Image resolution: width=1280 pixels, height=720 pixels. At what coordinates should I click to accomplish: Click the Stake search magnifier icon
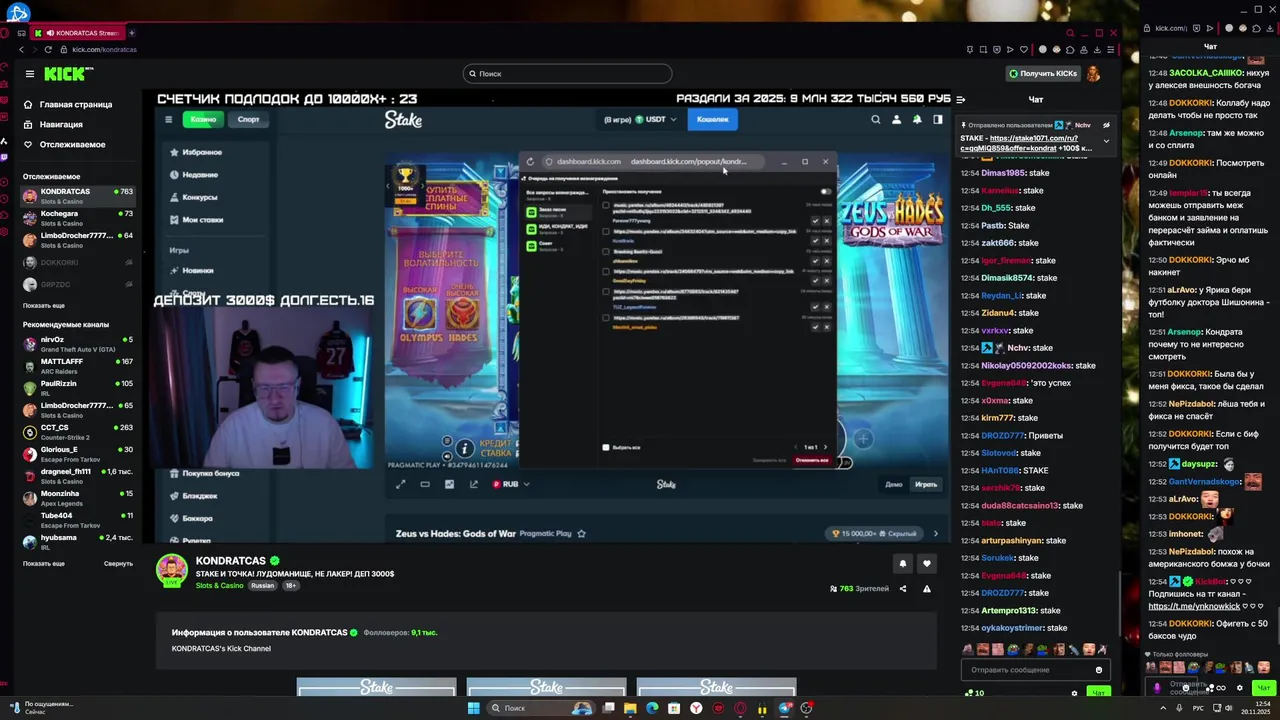(875, 119)
